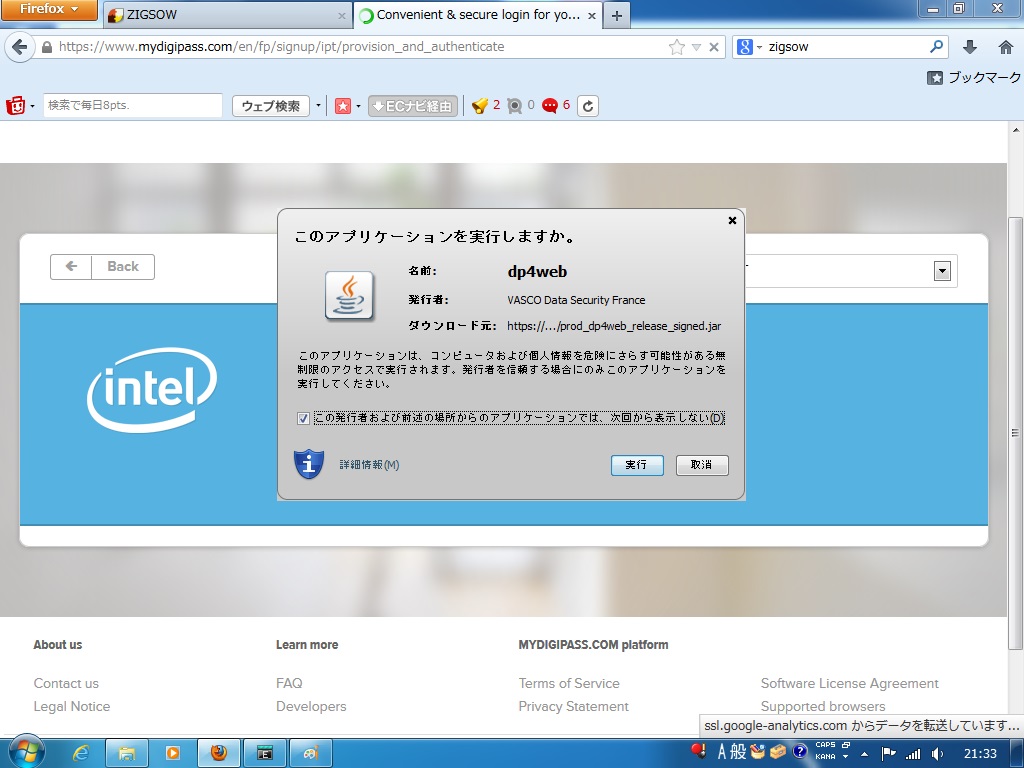Click the ECナビ経由 button
The image size is (1024, 768).
[413, 106]
